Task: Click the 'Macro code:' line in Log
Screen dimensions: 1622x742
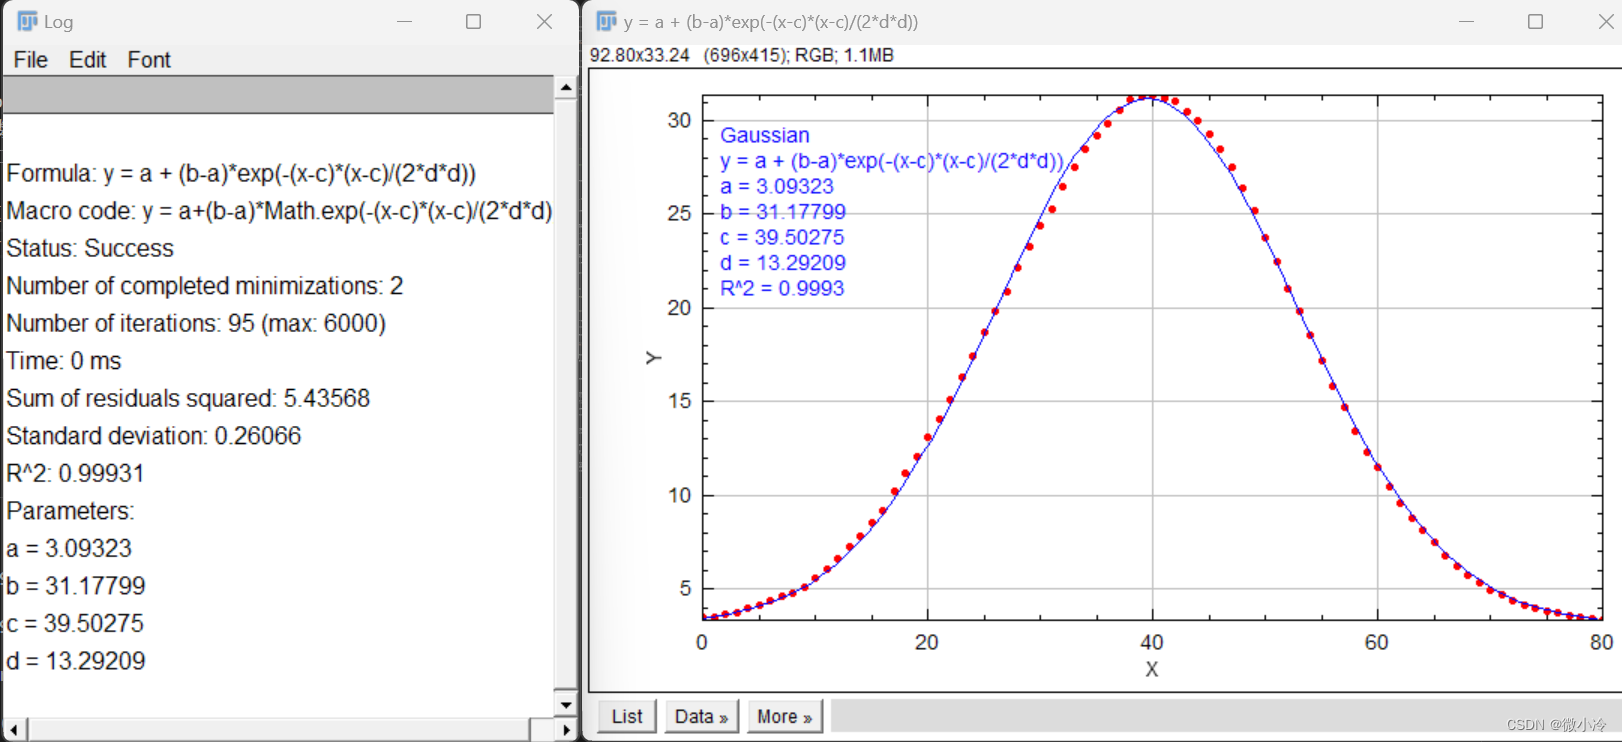Action: [279, 211]
